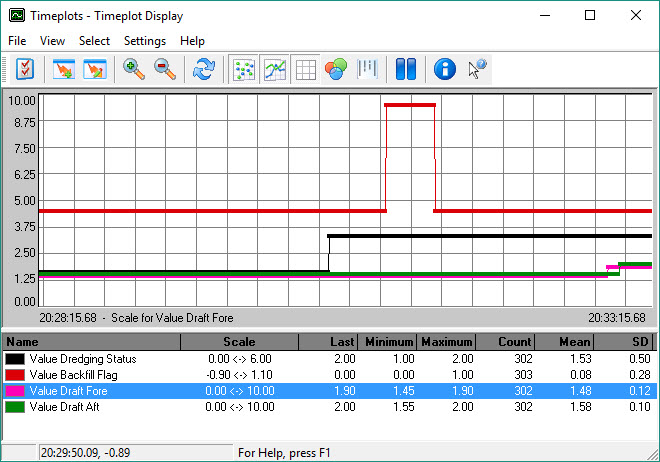The width and height of the screenshot is (660, 462).
Task: Maximize the Timeplot Display window
Action: [590, 16]
